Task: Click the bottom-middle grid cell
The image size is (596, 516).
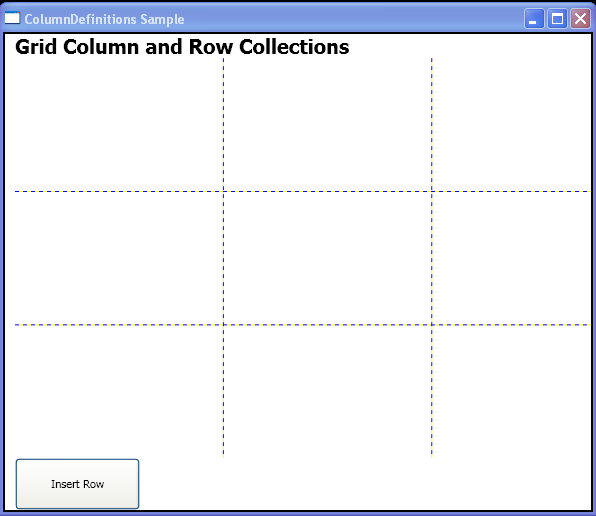Action: pos(327,391)
